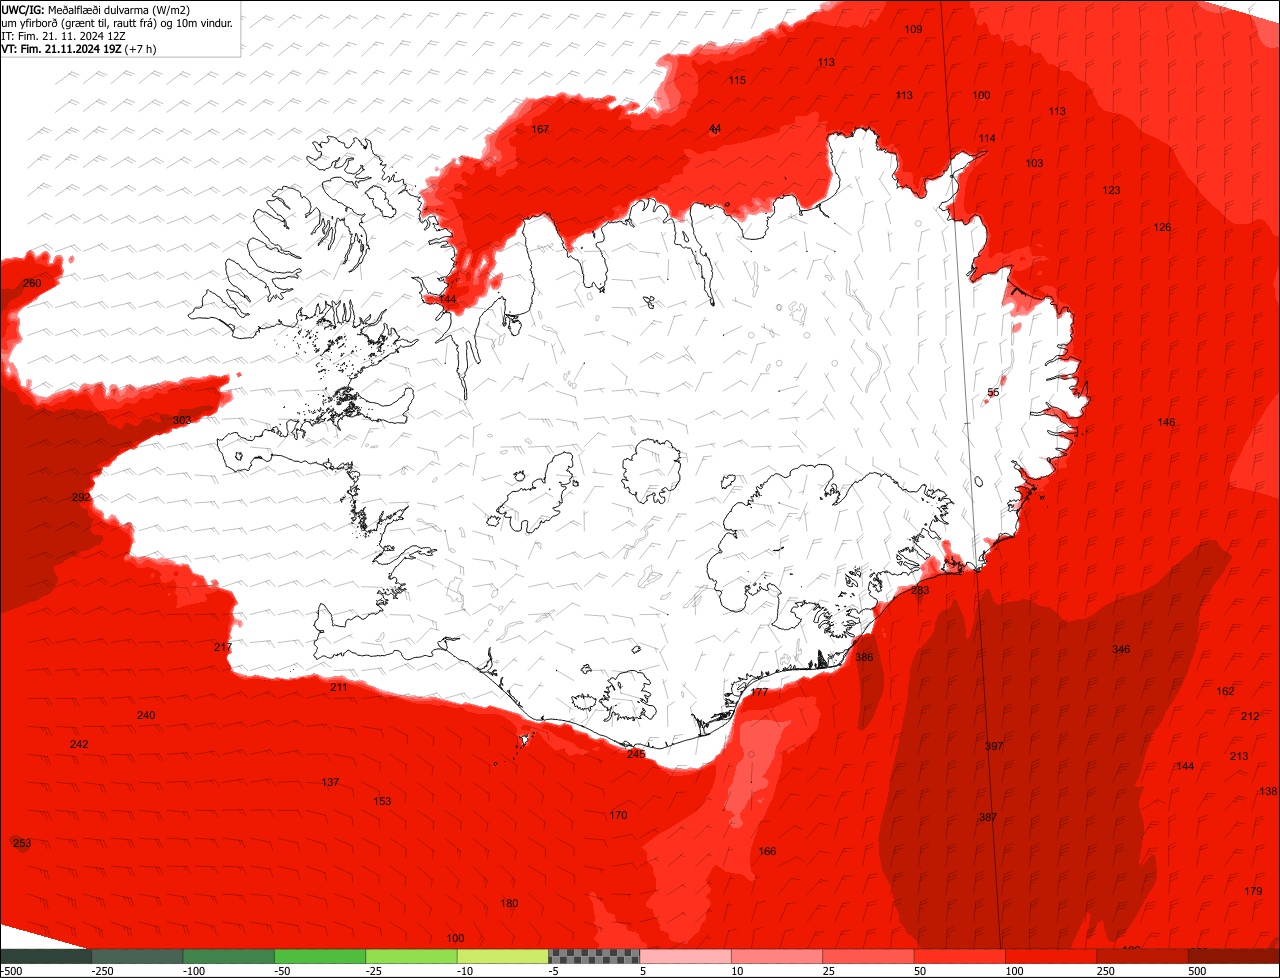Click the map value 170 south of Iceland

(x=618, y=815)
